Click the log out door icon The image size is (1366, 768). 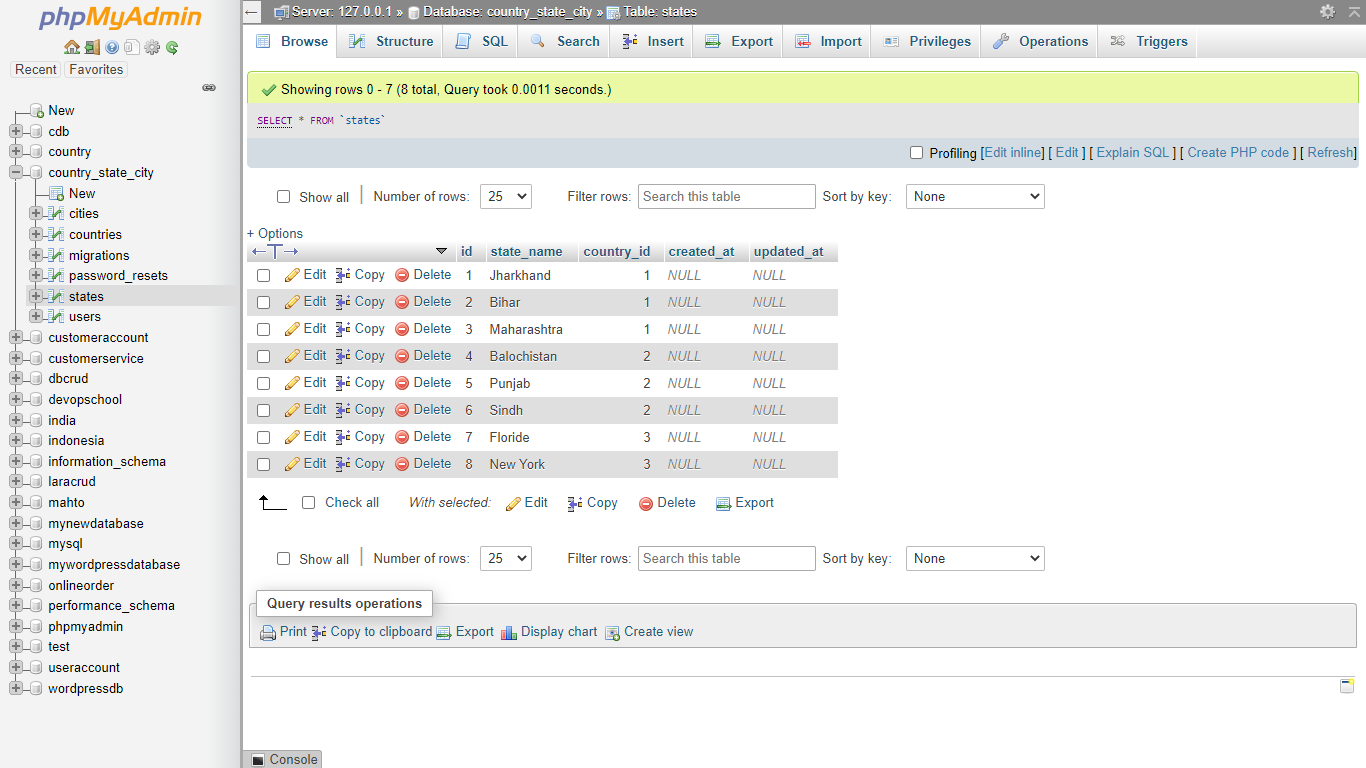(92, 47)
